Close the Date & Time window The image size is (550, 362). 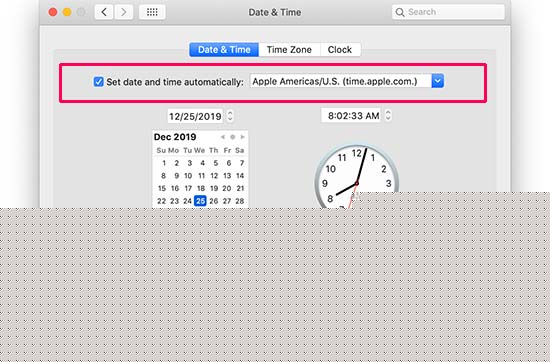tap(53, 12)
